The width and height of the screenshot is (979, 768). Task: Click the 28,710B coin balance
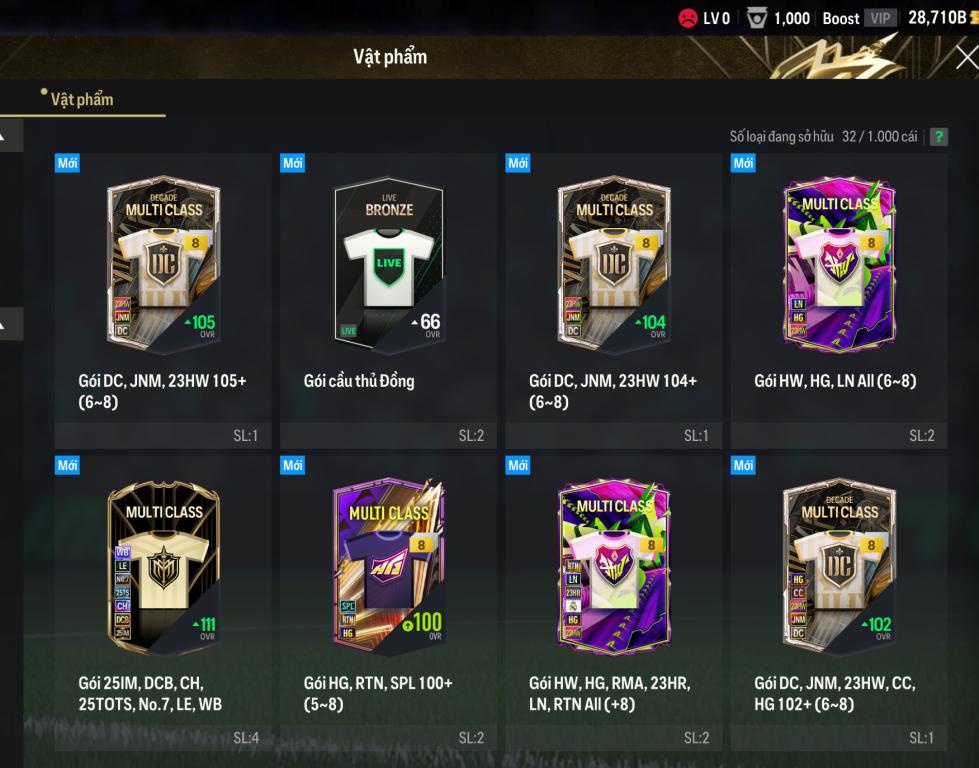click(937, 17)
